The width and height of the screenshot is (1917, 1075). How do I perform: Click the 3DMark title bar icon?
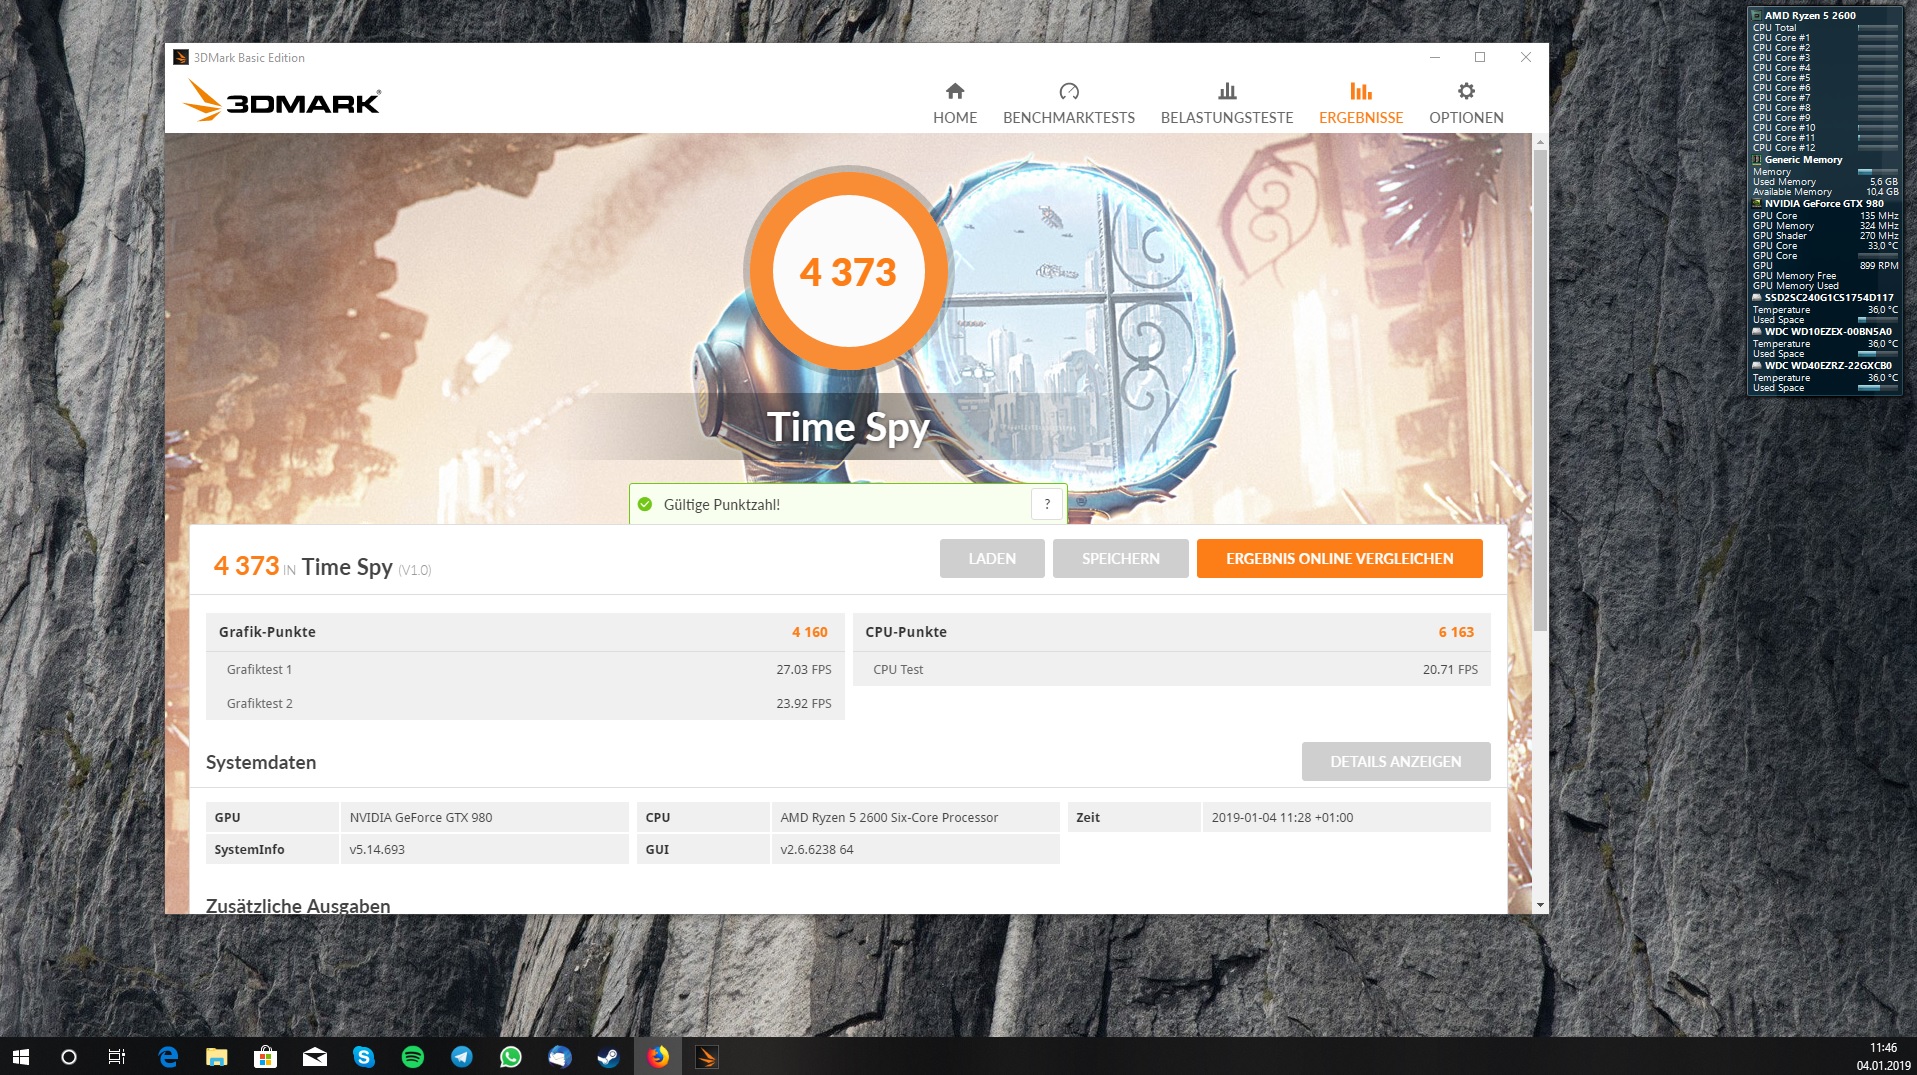click(x=181, y=57)
